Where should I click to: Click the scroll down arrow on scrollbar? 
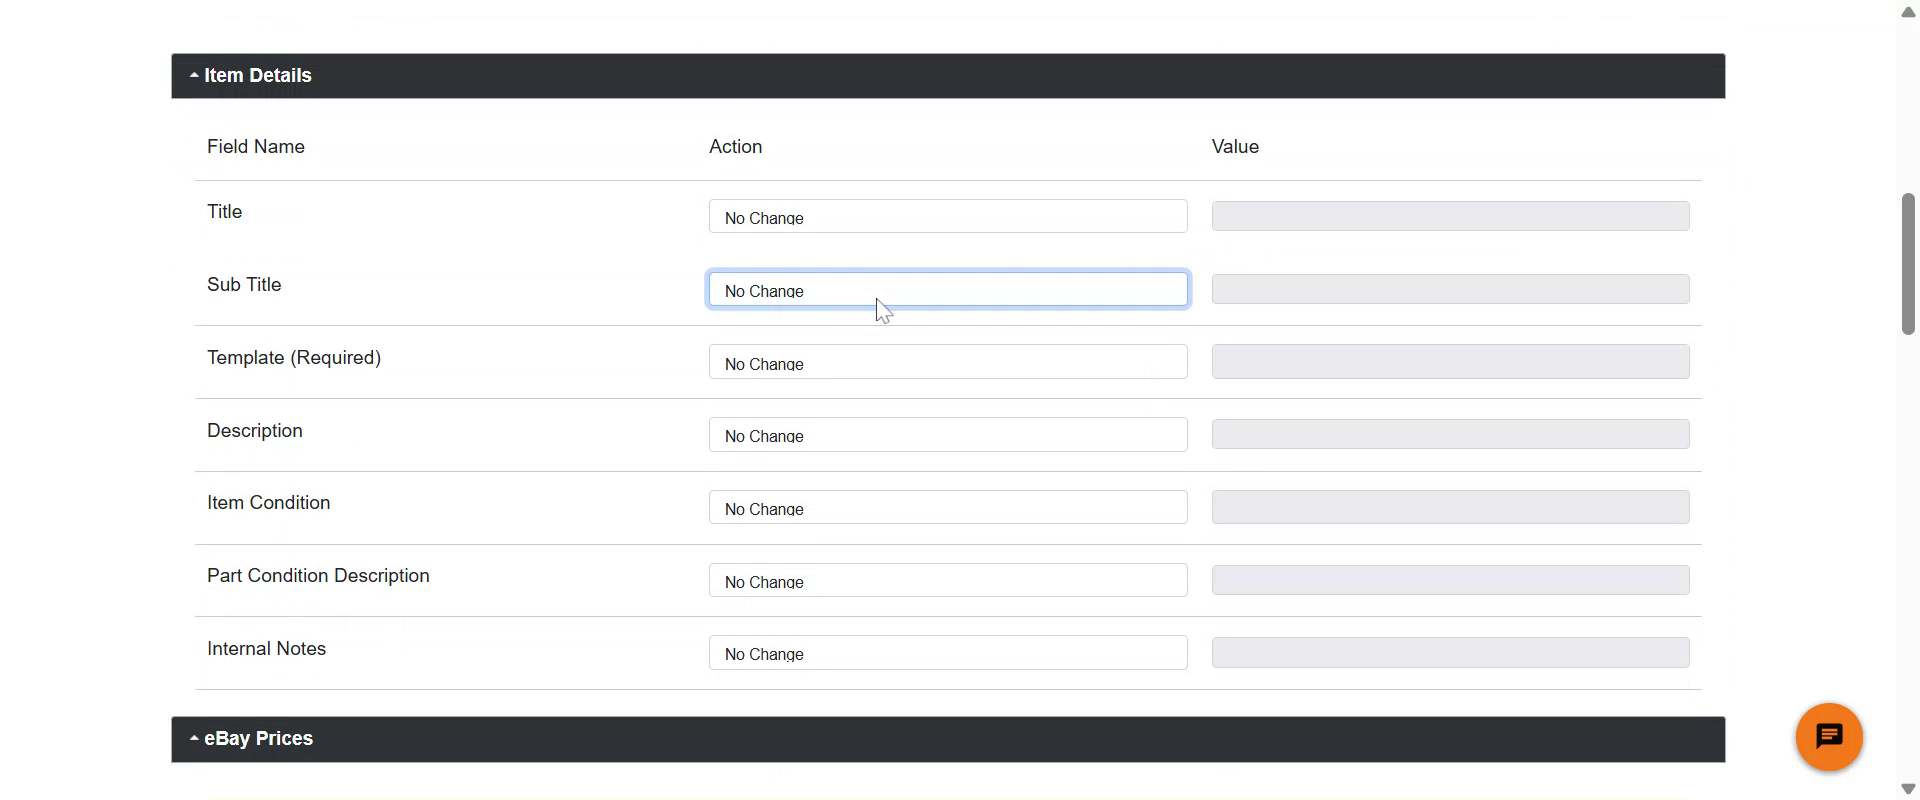coord(1908,789)
